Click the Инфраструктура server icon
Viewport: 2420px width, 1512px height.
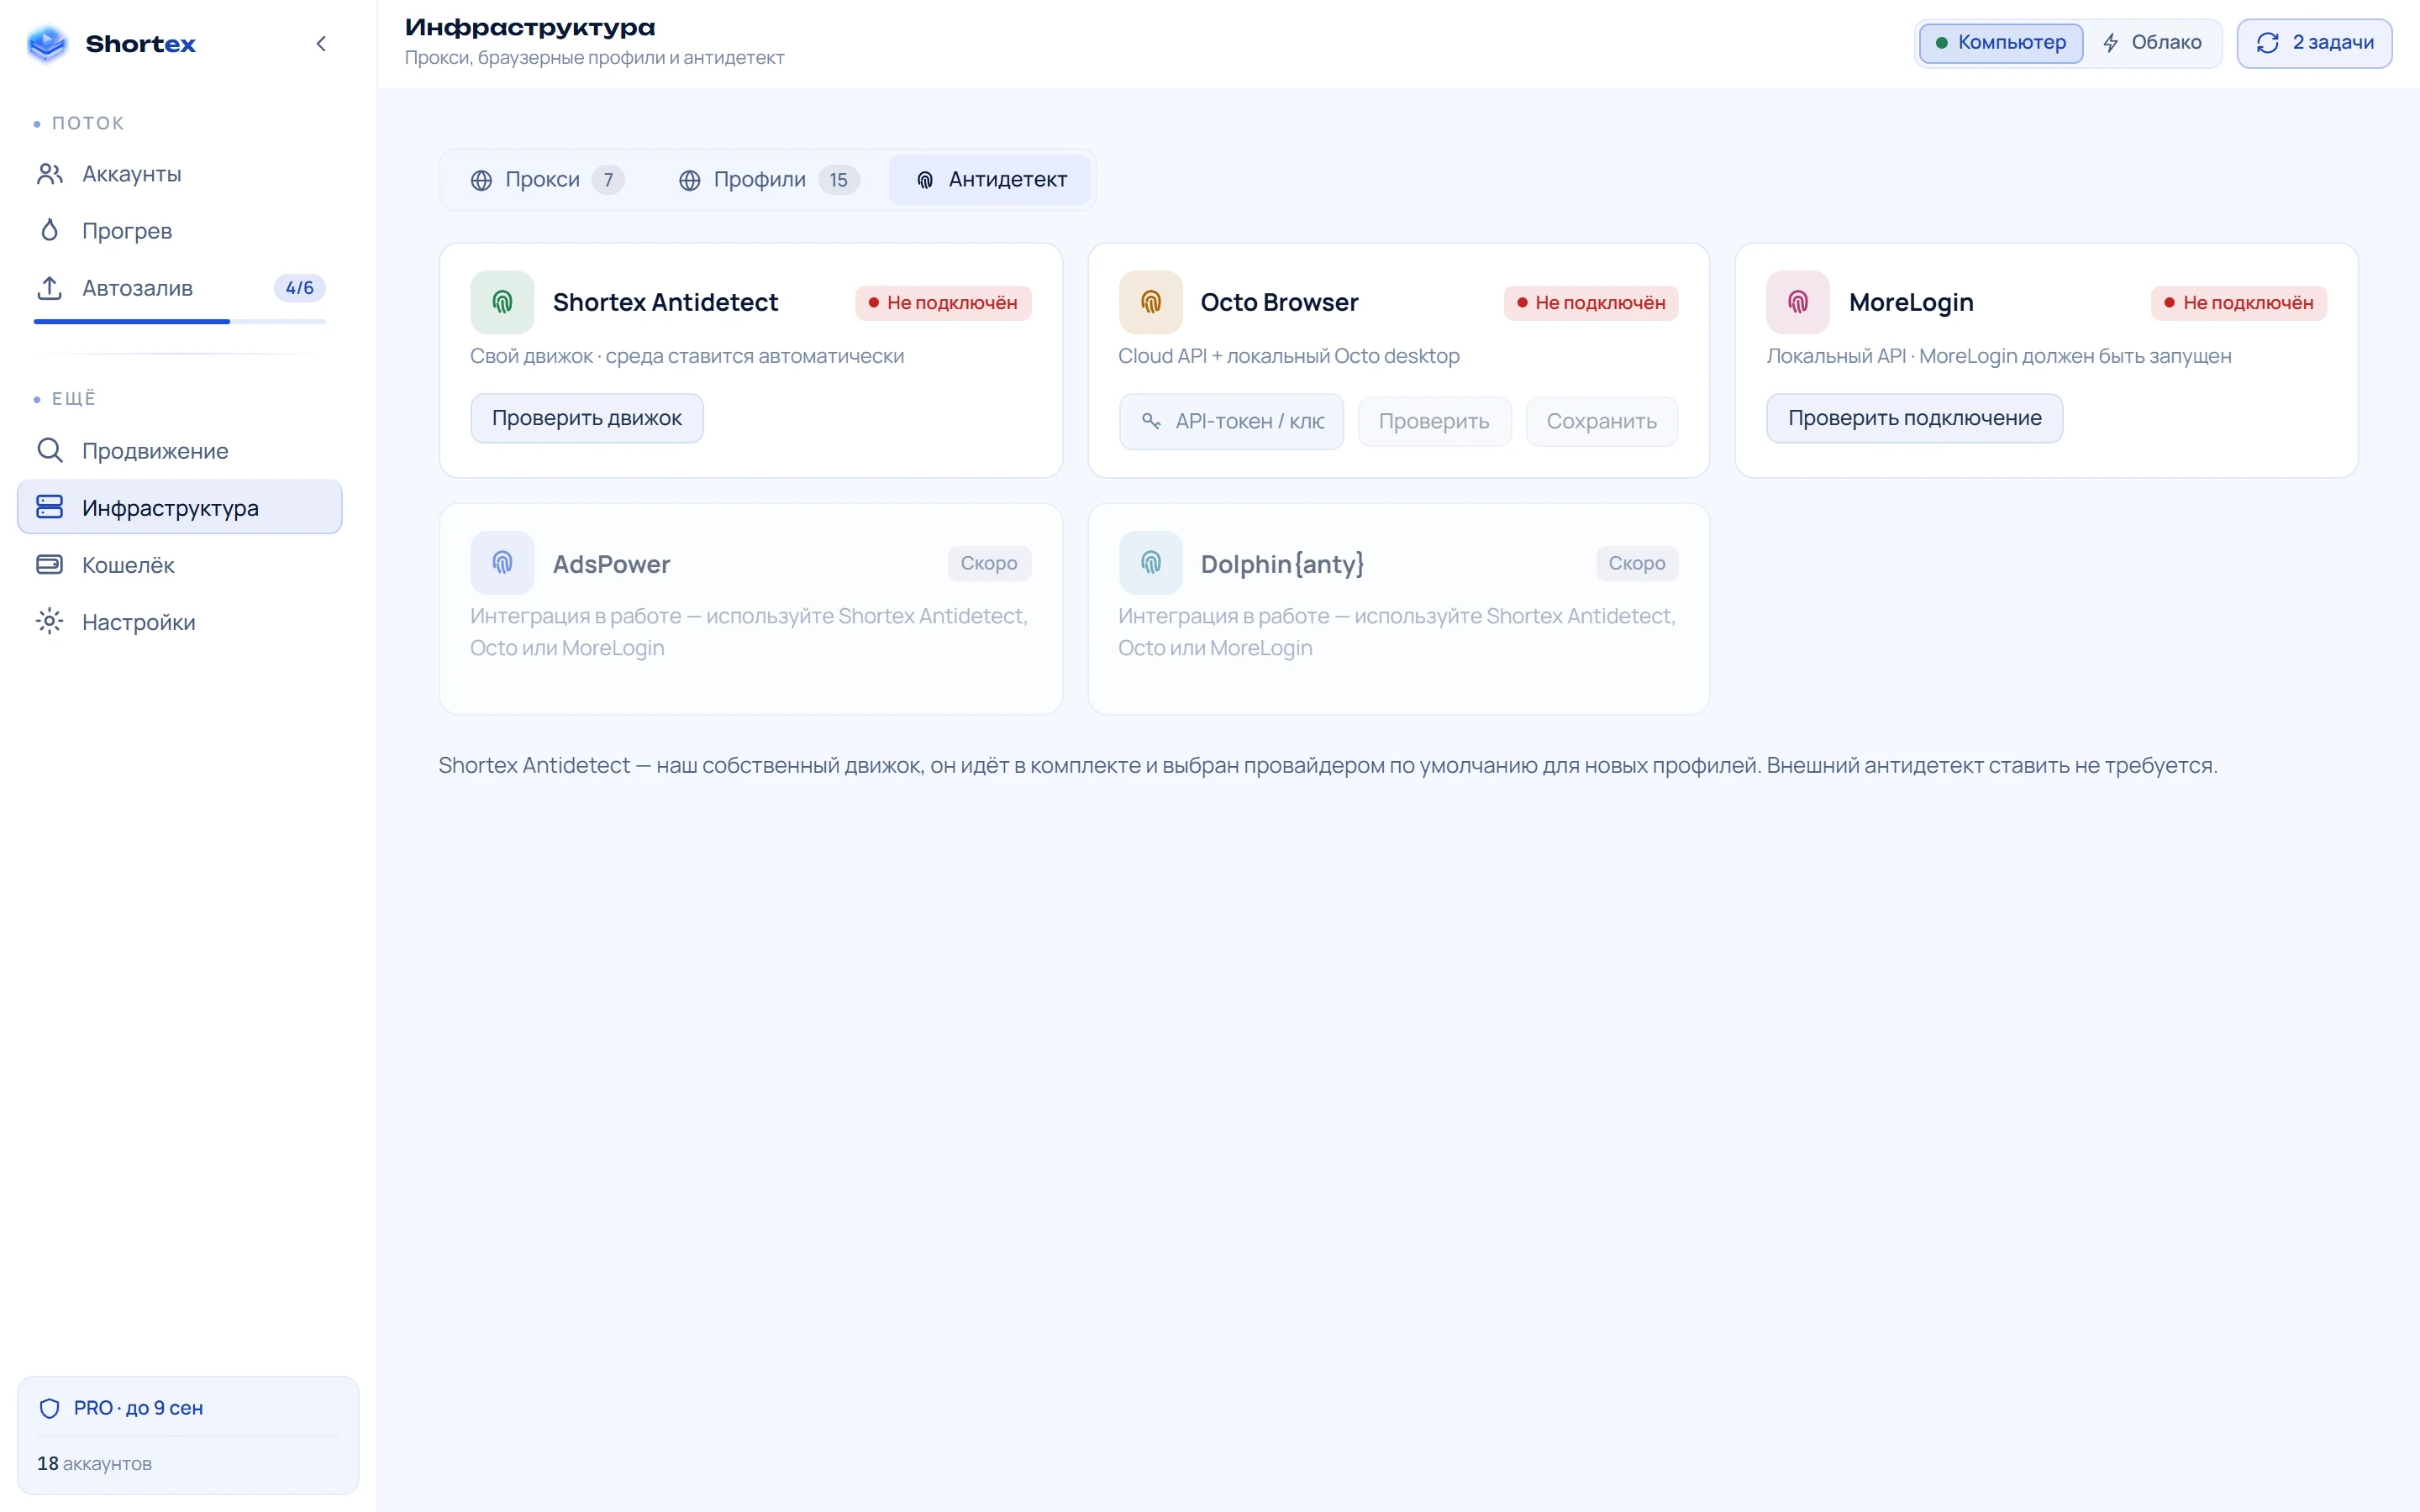pyautogui.click(x=50, y=507)
